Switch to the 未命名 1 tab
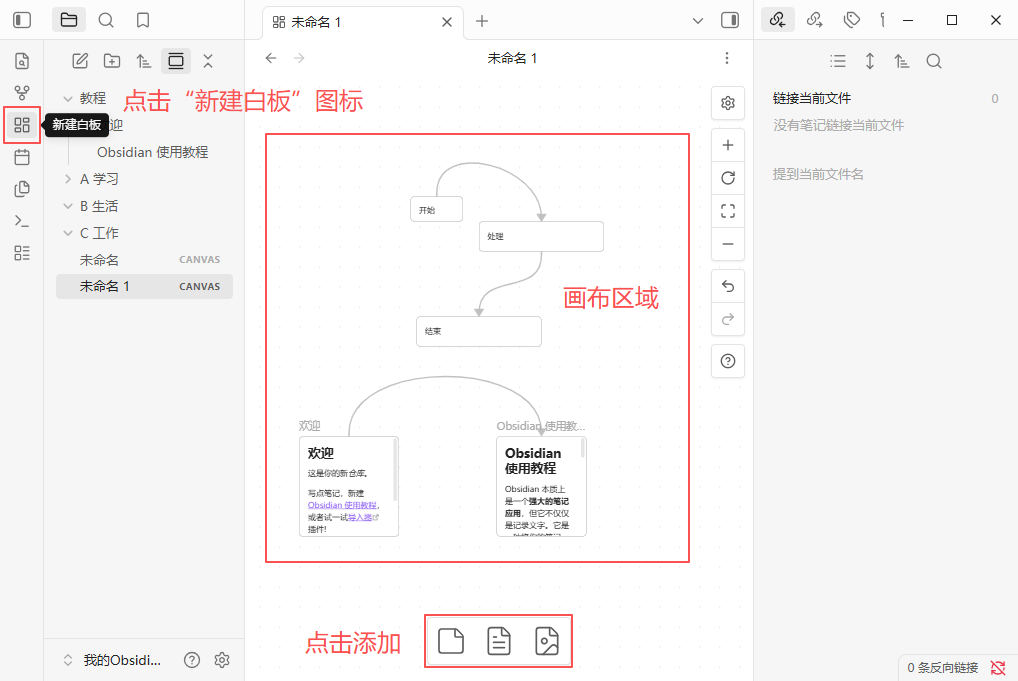1018x681 pixels. tap(363, 22)
